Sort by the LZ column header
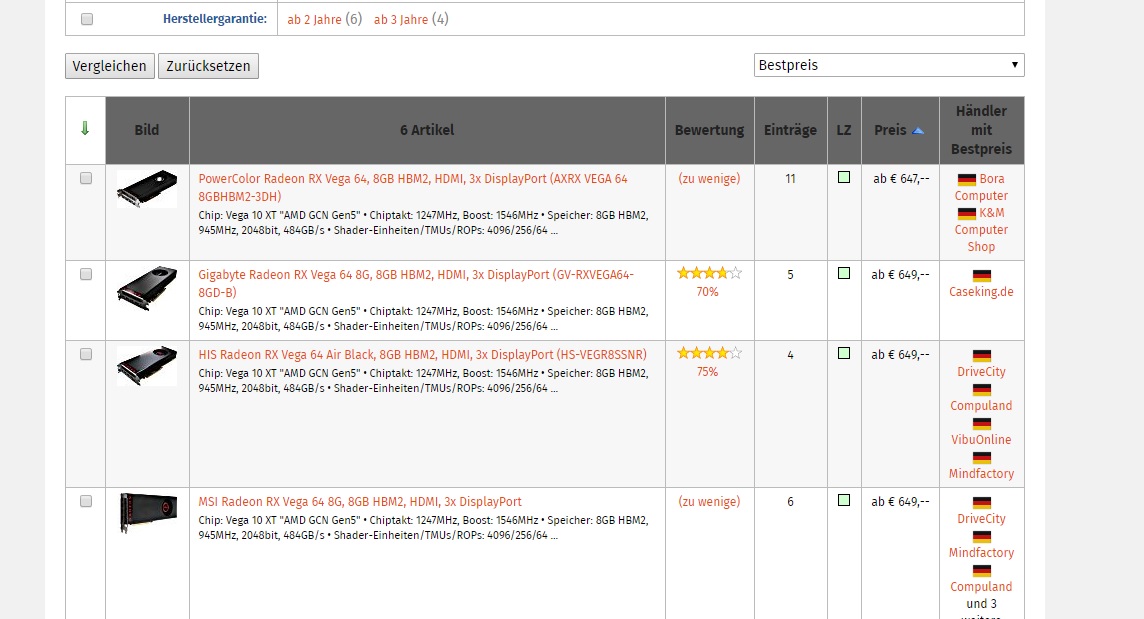The image size is (1144, 619). tap(844, 130)
